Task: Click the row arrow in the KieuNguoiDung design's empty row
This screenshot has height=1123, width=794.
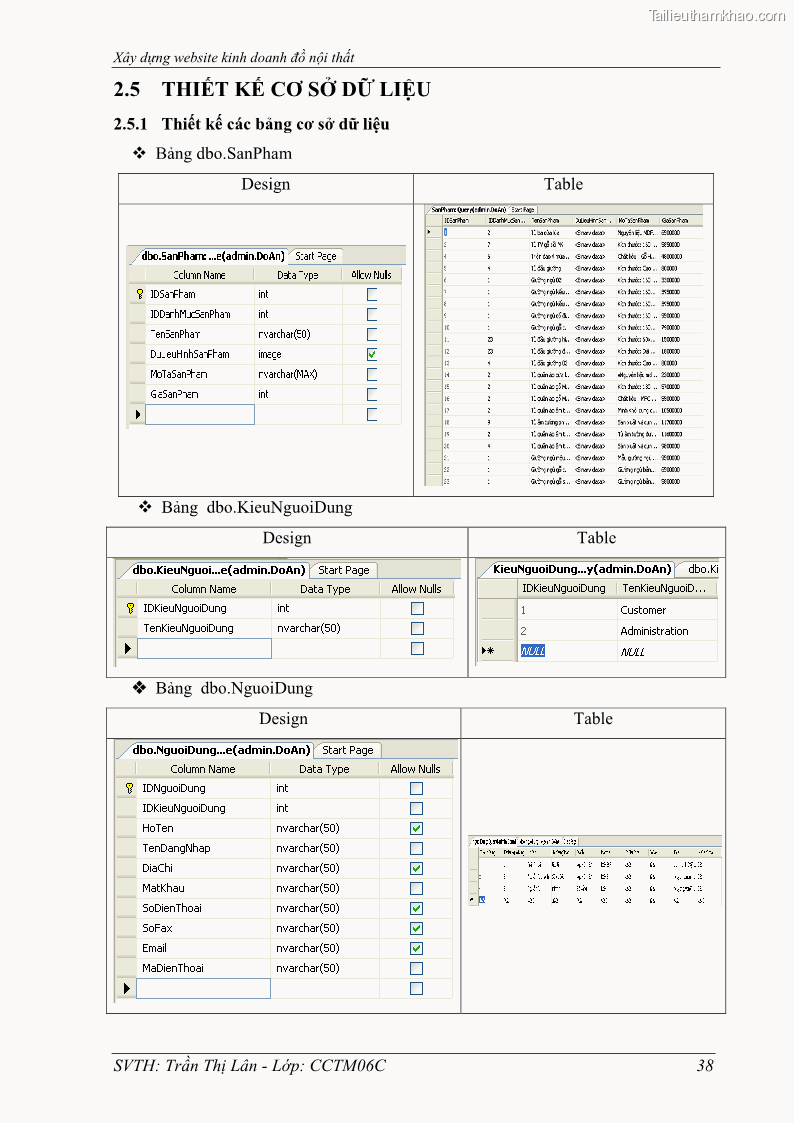Action: pyautogui.click(x=127, y=649)
